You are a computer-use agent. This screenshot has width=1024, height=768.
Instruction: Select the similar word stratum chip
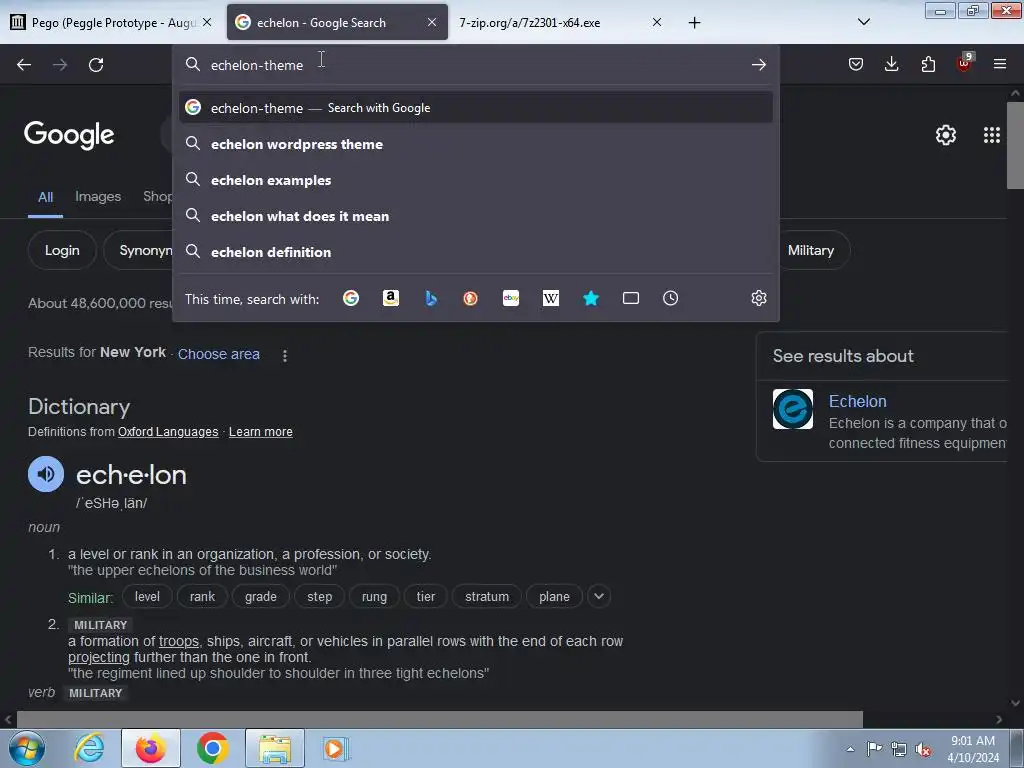coord(487,596)
